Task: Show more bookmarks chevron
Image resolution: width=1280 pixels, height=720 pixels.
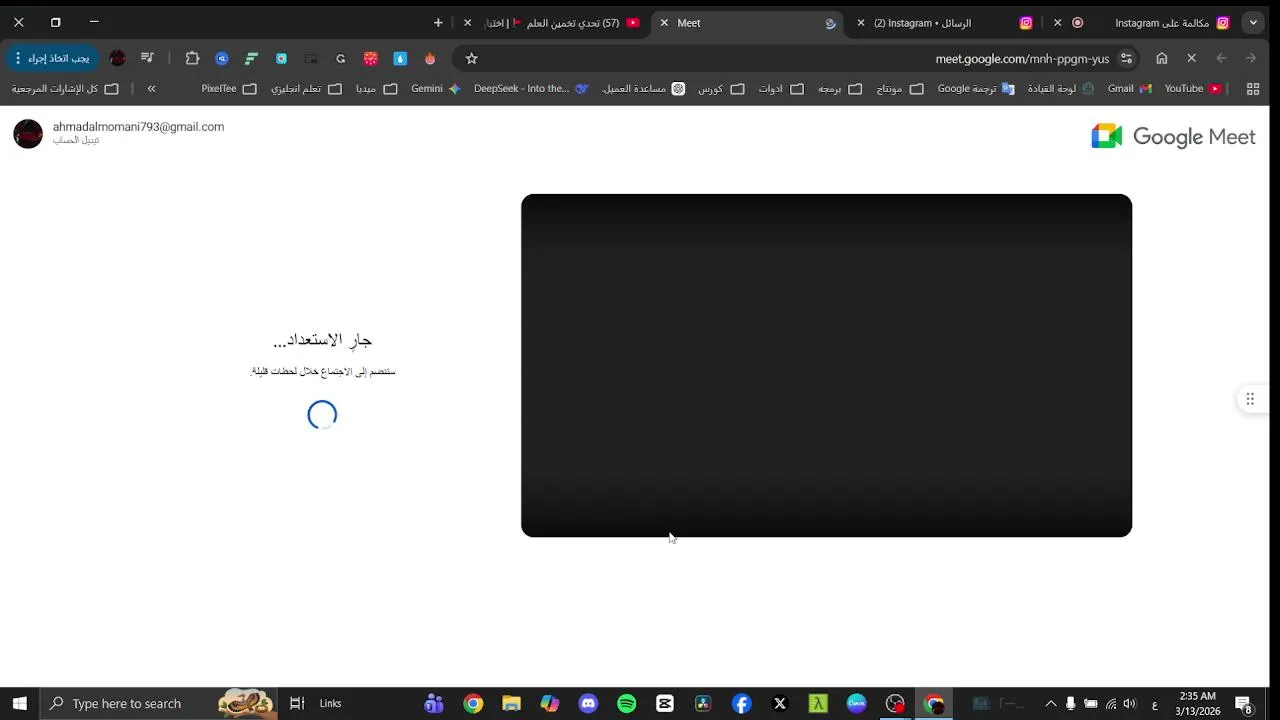Action: (151, 89)
